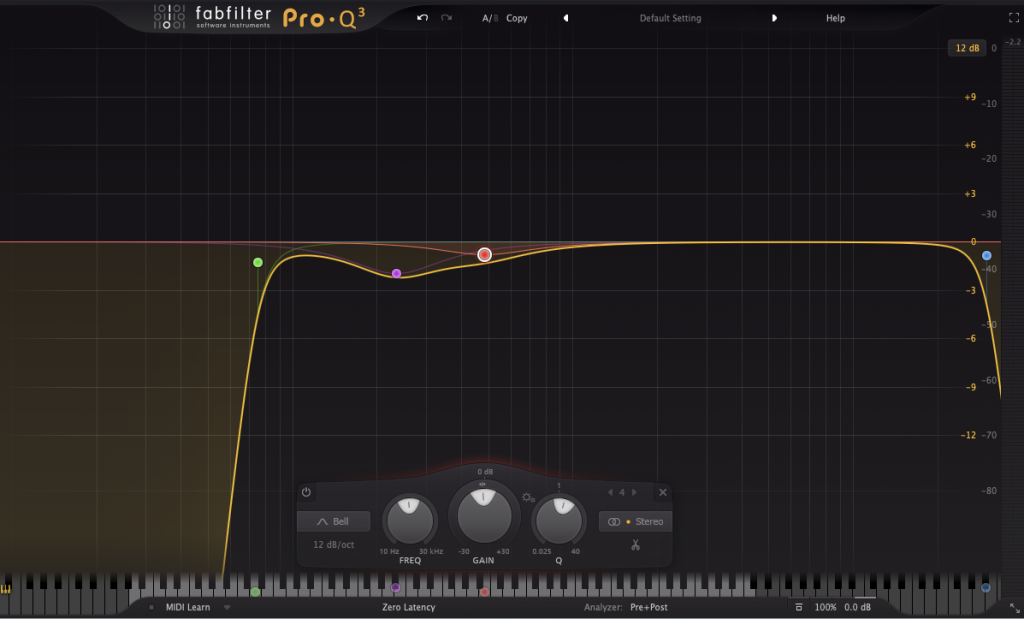
Task: Click the Q knob
Action: [x=558, y=520]
